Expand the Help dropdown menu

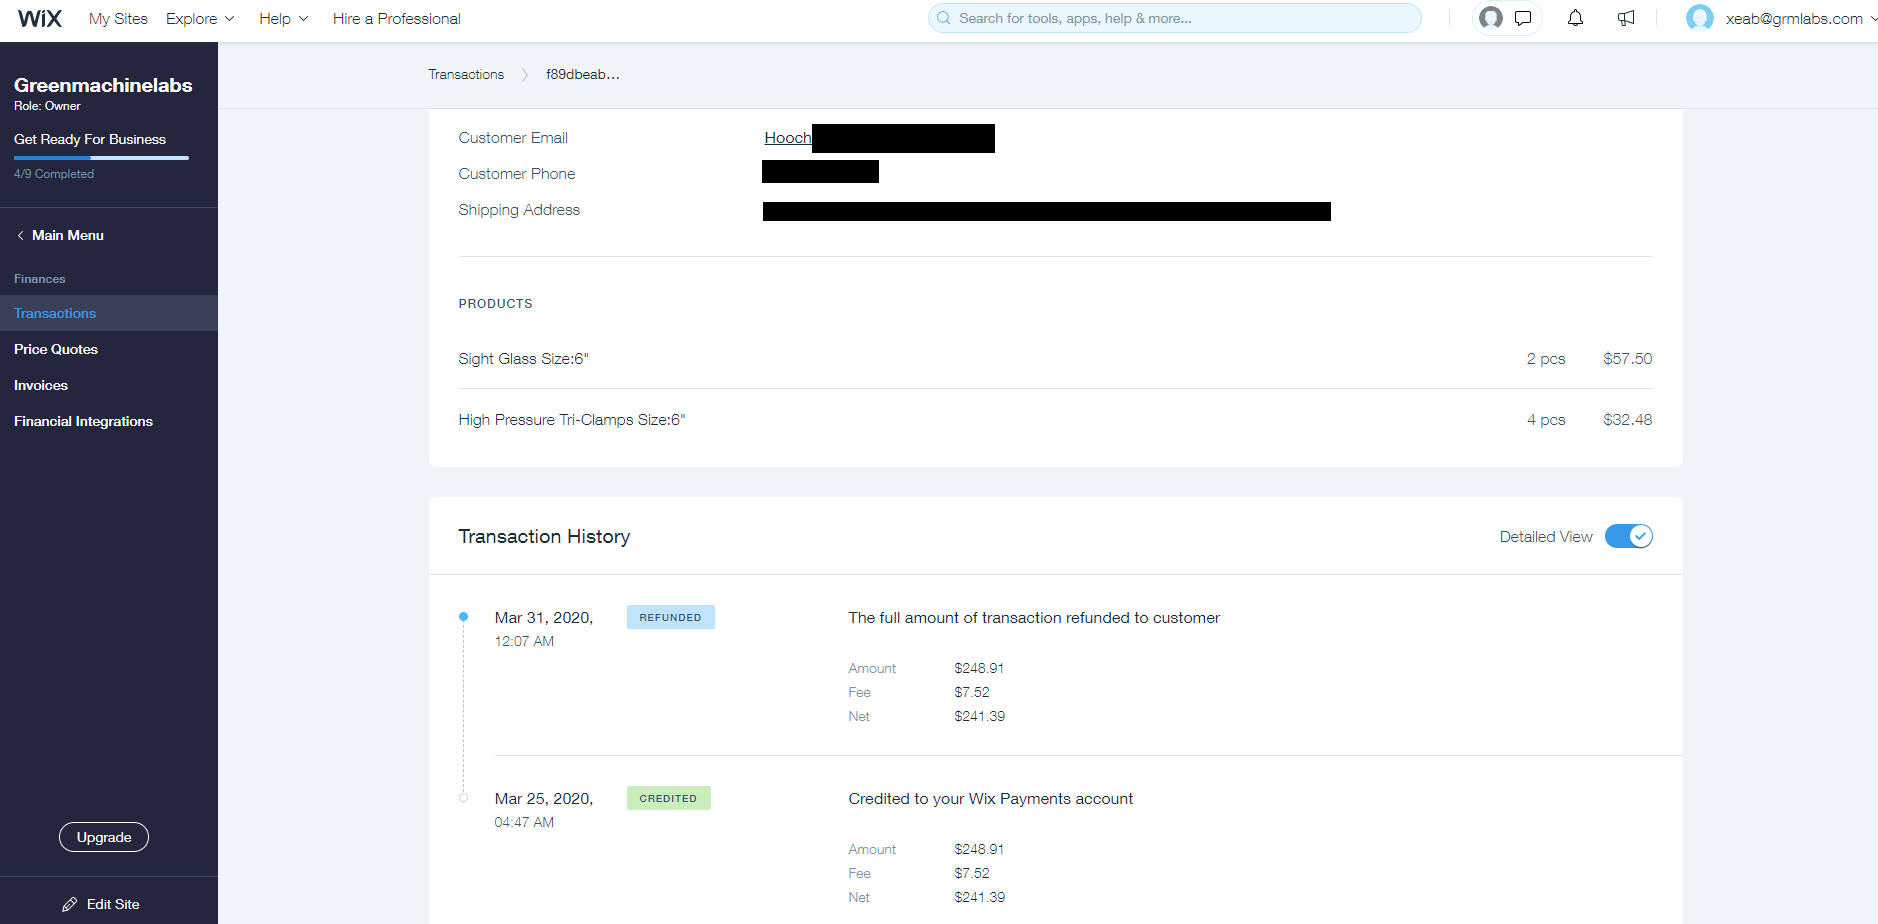[x=283, y=19]
